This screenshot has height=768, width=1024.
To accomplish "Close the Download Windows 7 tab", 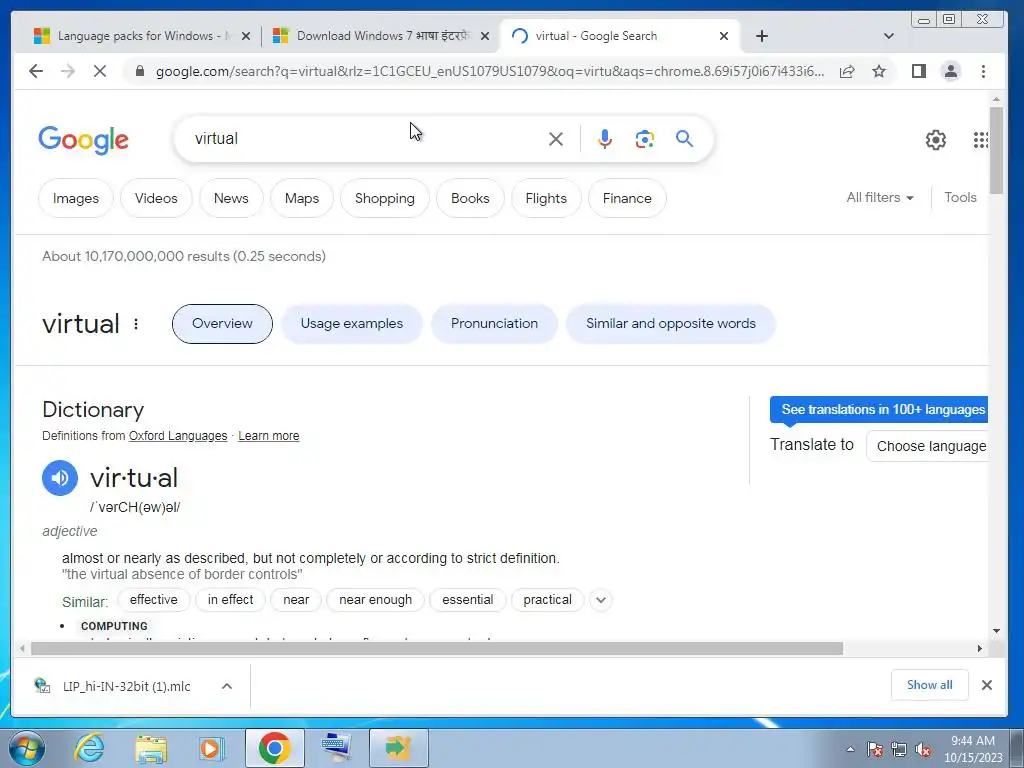I will tap(485, 36).
